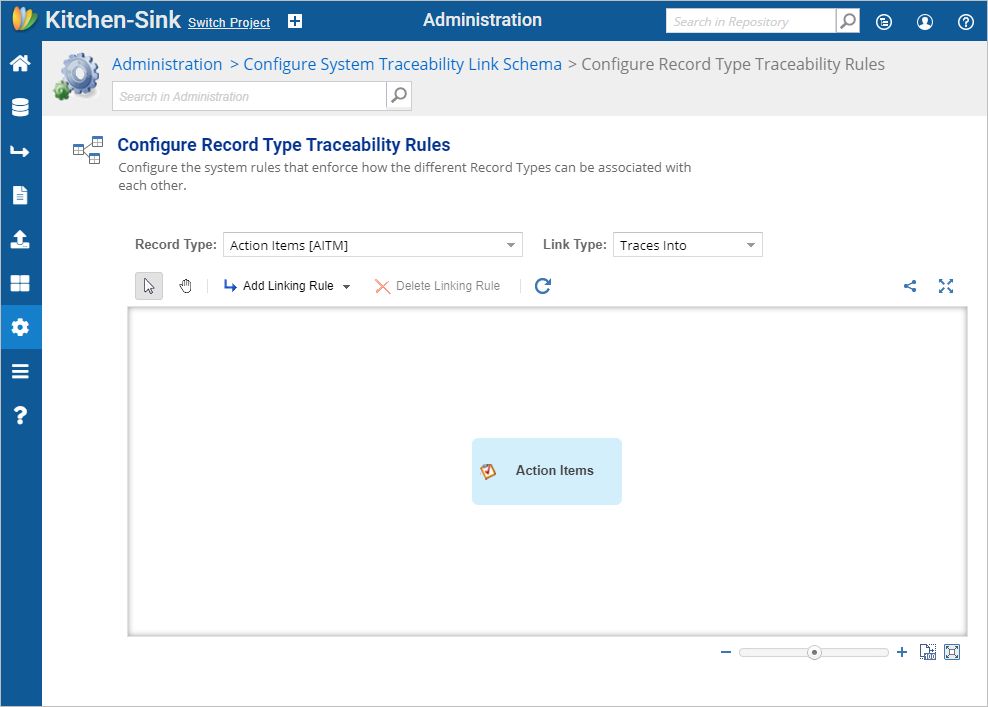Enable the pointer selection tool
The image size is (988, 707).
[x=149, y=286]
